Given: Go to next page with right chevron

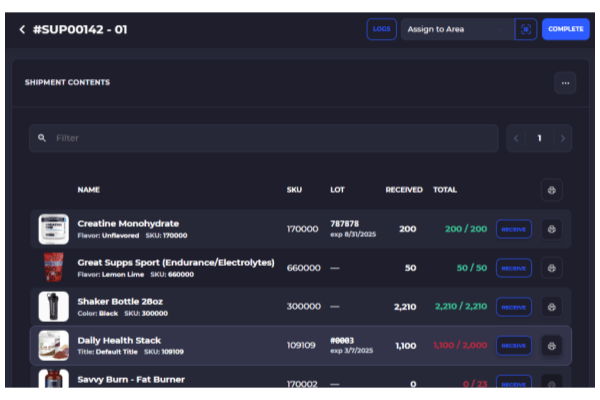Looking at the screenshot, I should [562, 138].
